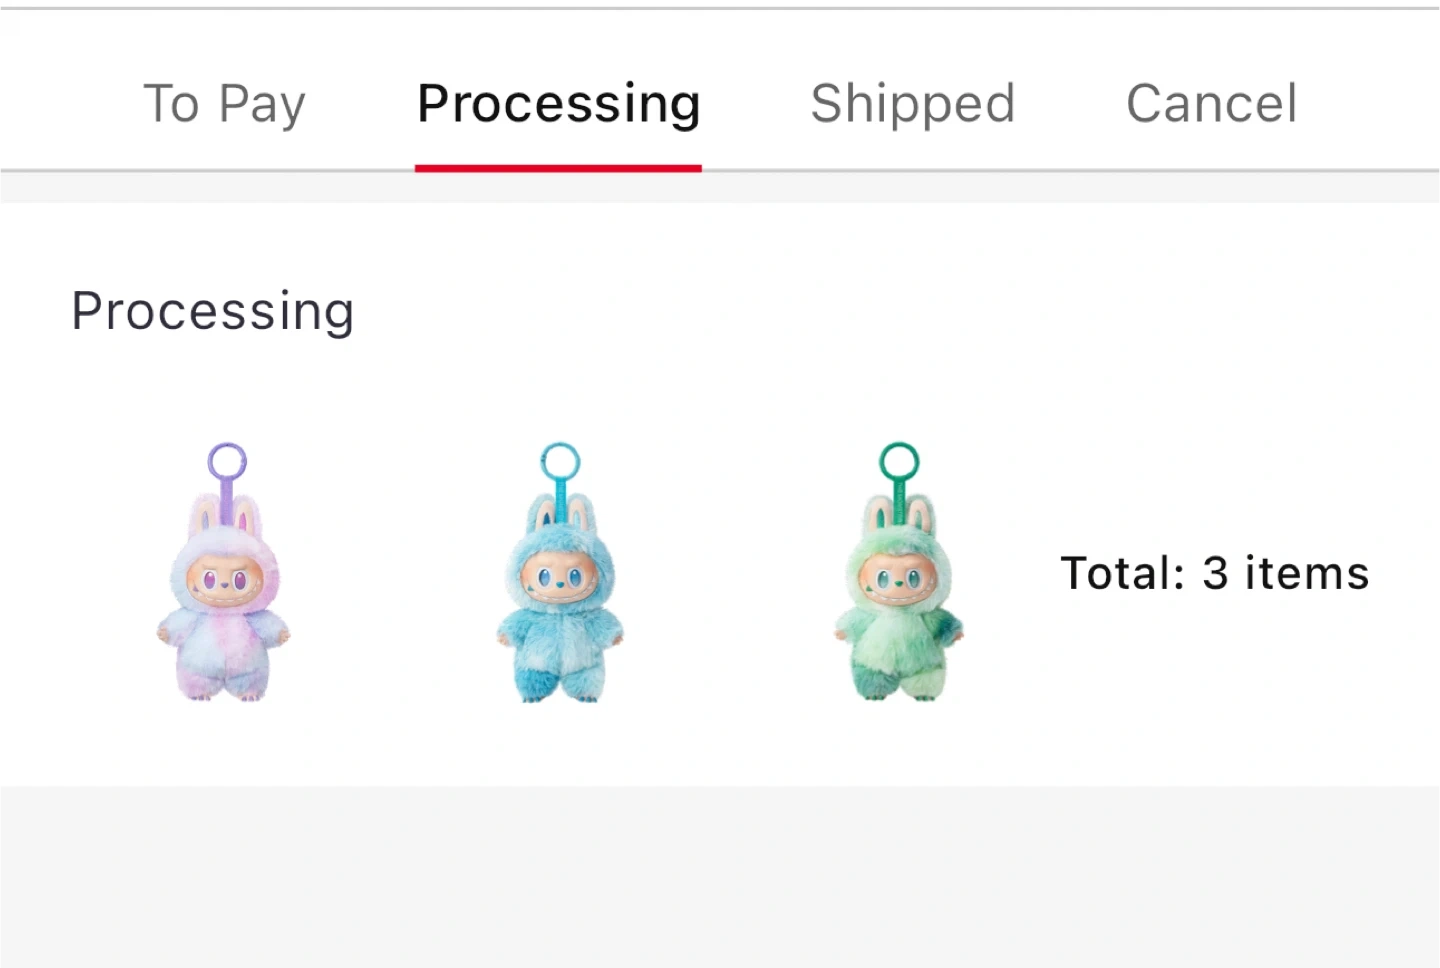Screen dimensions: 1440x968
Task: Tap the blue plush doll's feet
Action: coord(560,690)
